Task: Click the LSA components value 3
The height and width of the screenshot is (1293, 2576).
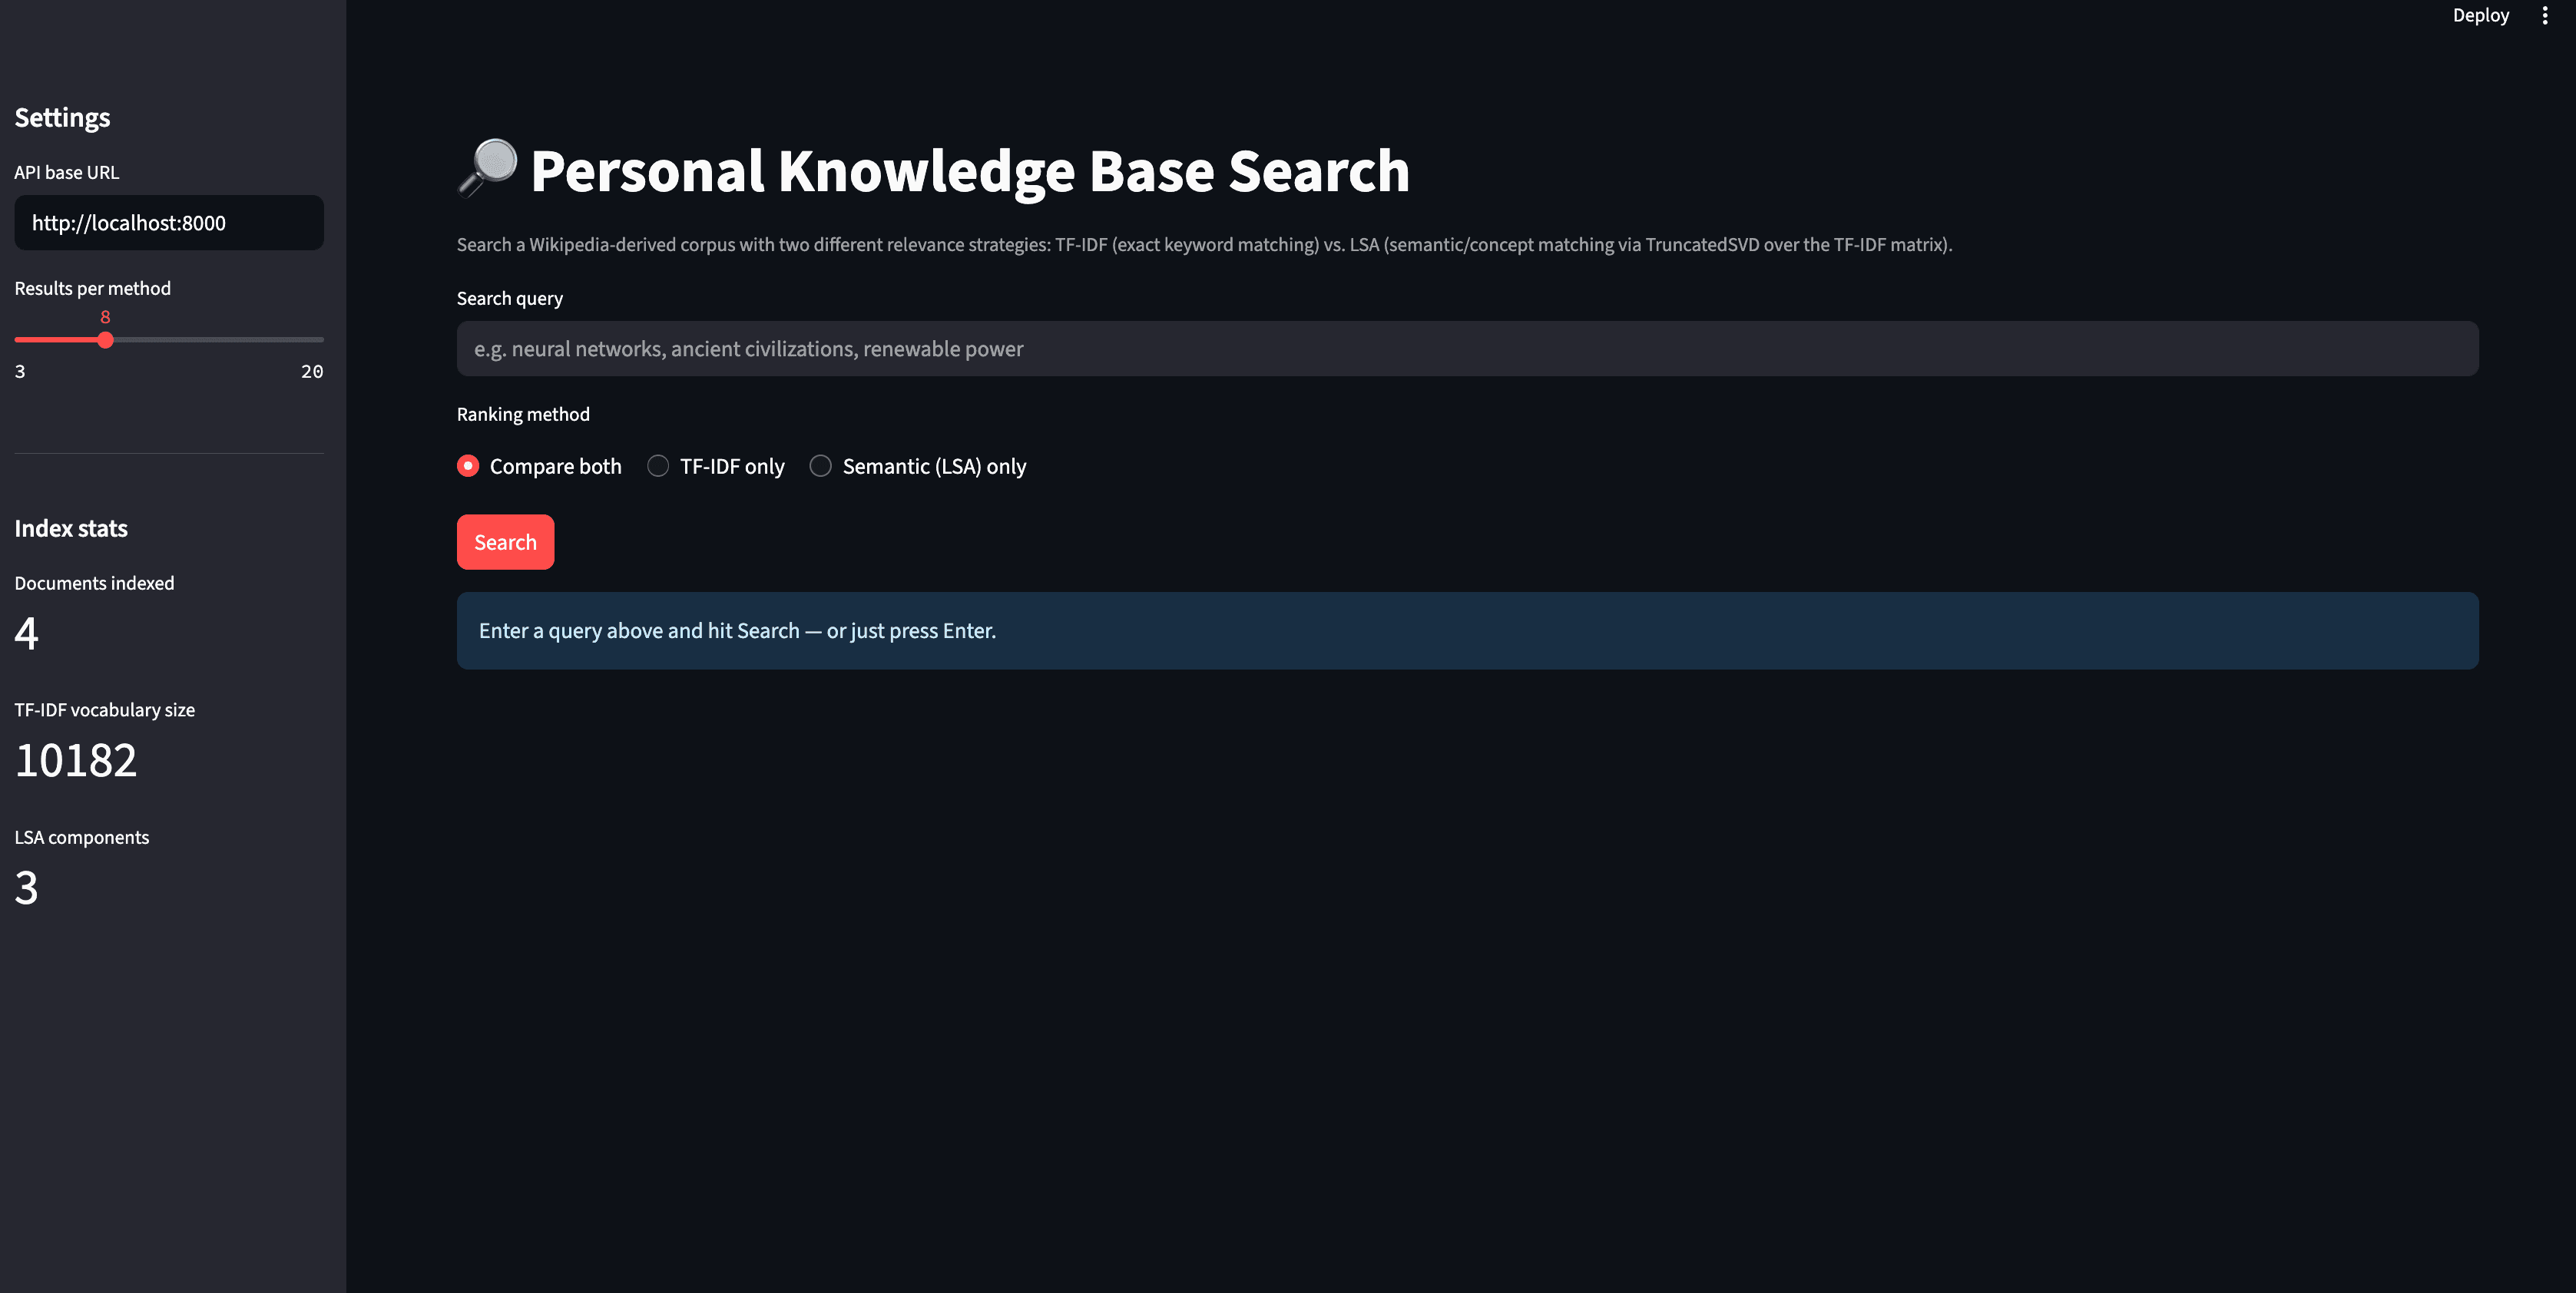Action: (27, 888)
